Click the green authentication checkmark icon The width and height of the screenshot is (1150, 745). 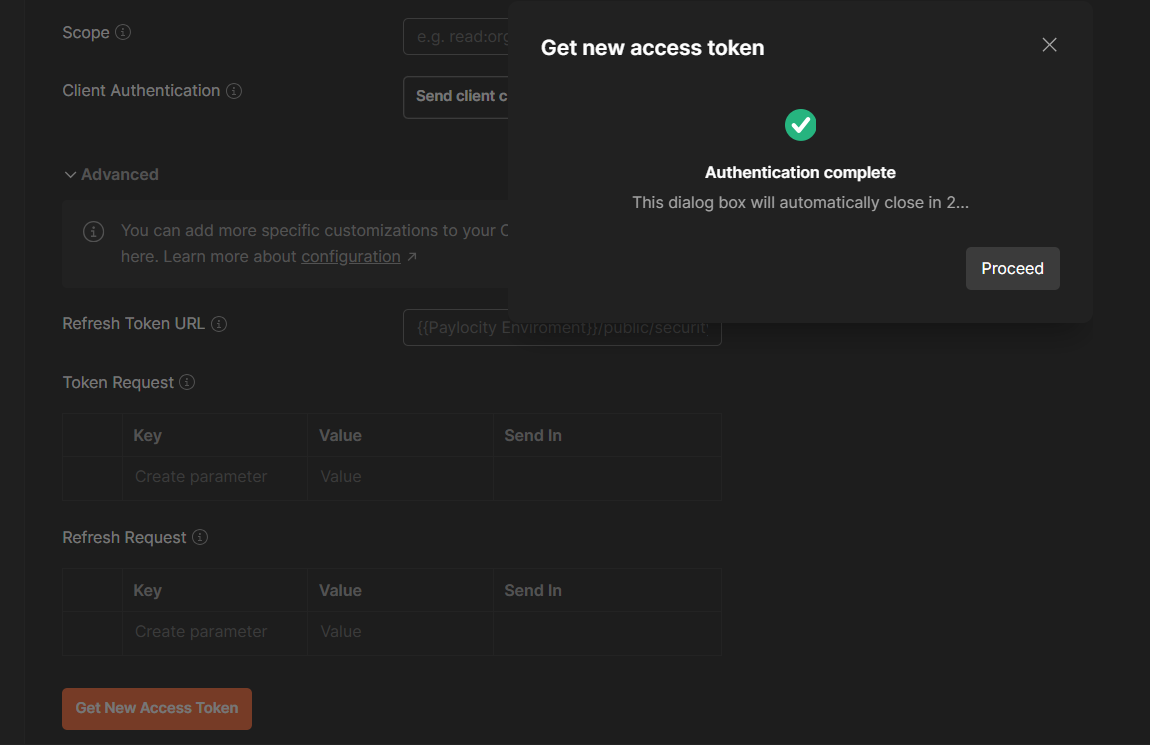click(800, 125)
